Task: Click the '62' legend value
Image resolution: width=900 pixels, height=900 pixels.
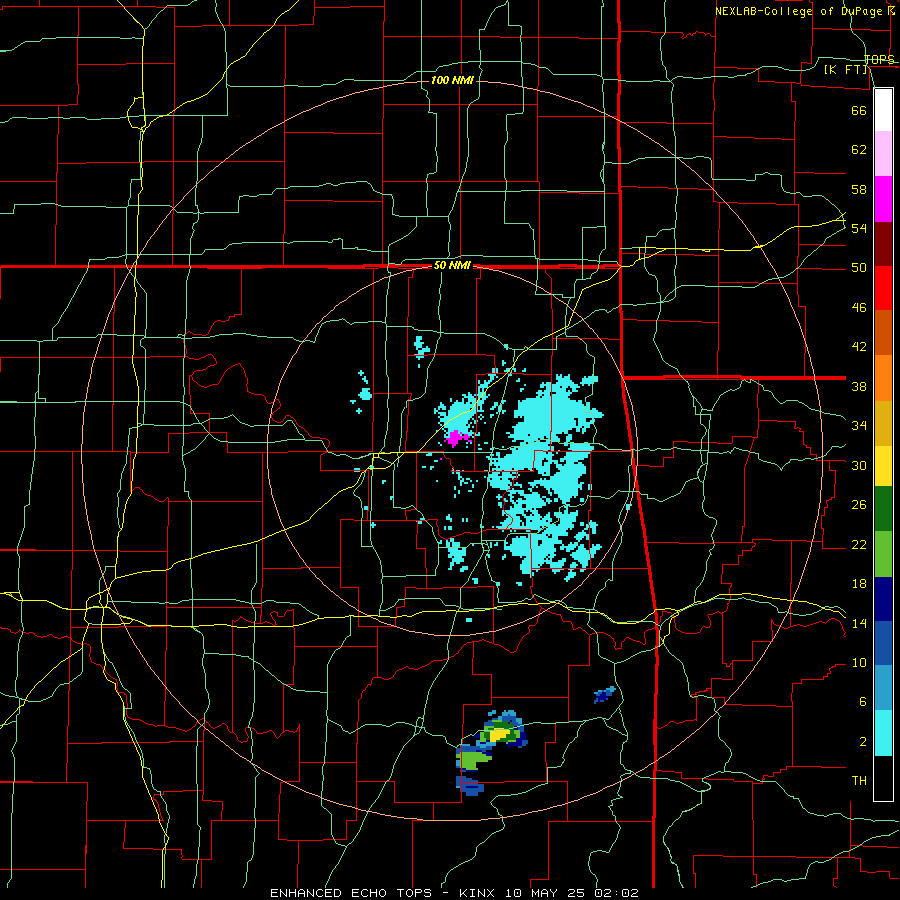Action: pos(859,150)
